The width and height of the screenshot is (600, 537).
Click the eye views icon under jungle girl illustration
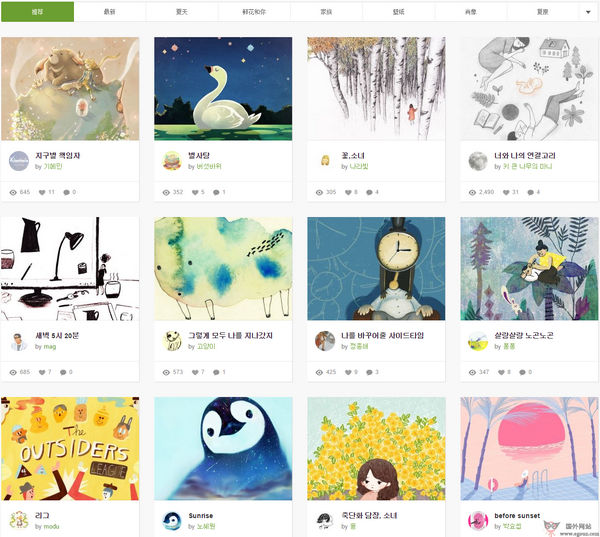point(472,372)
